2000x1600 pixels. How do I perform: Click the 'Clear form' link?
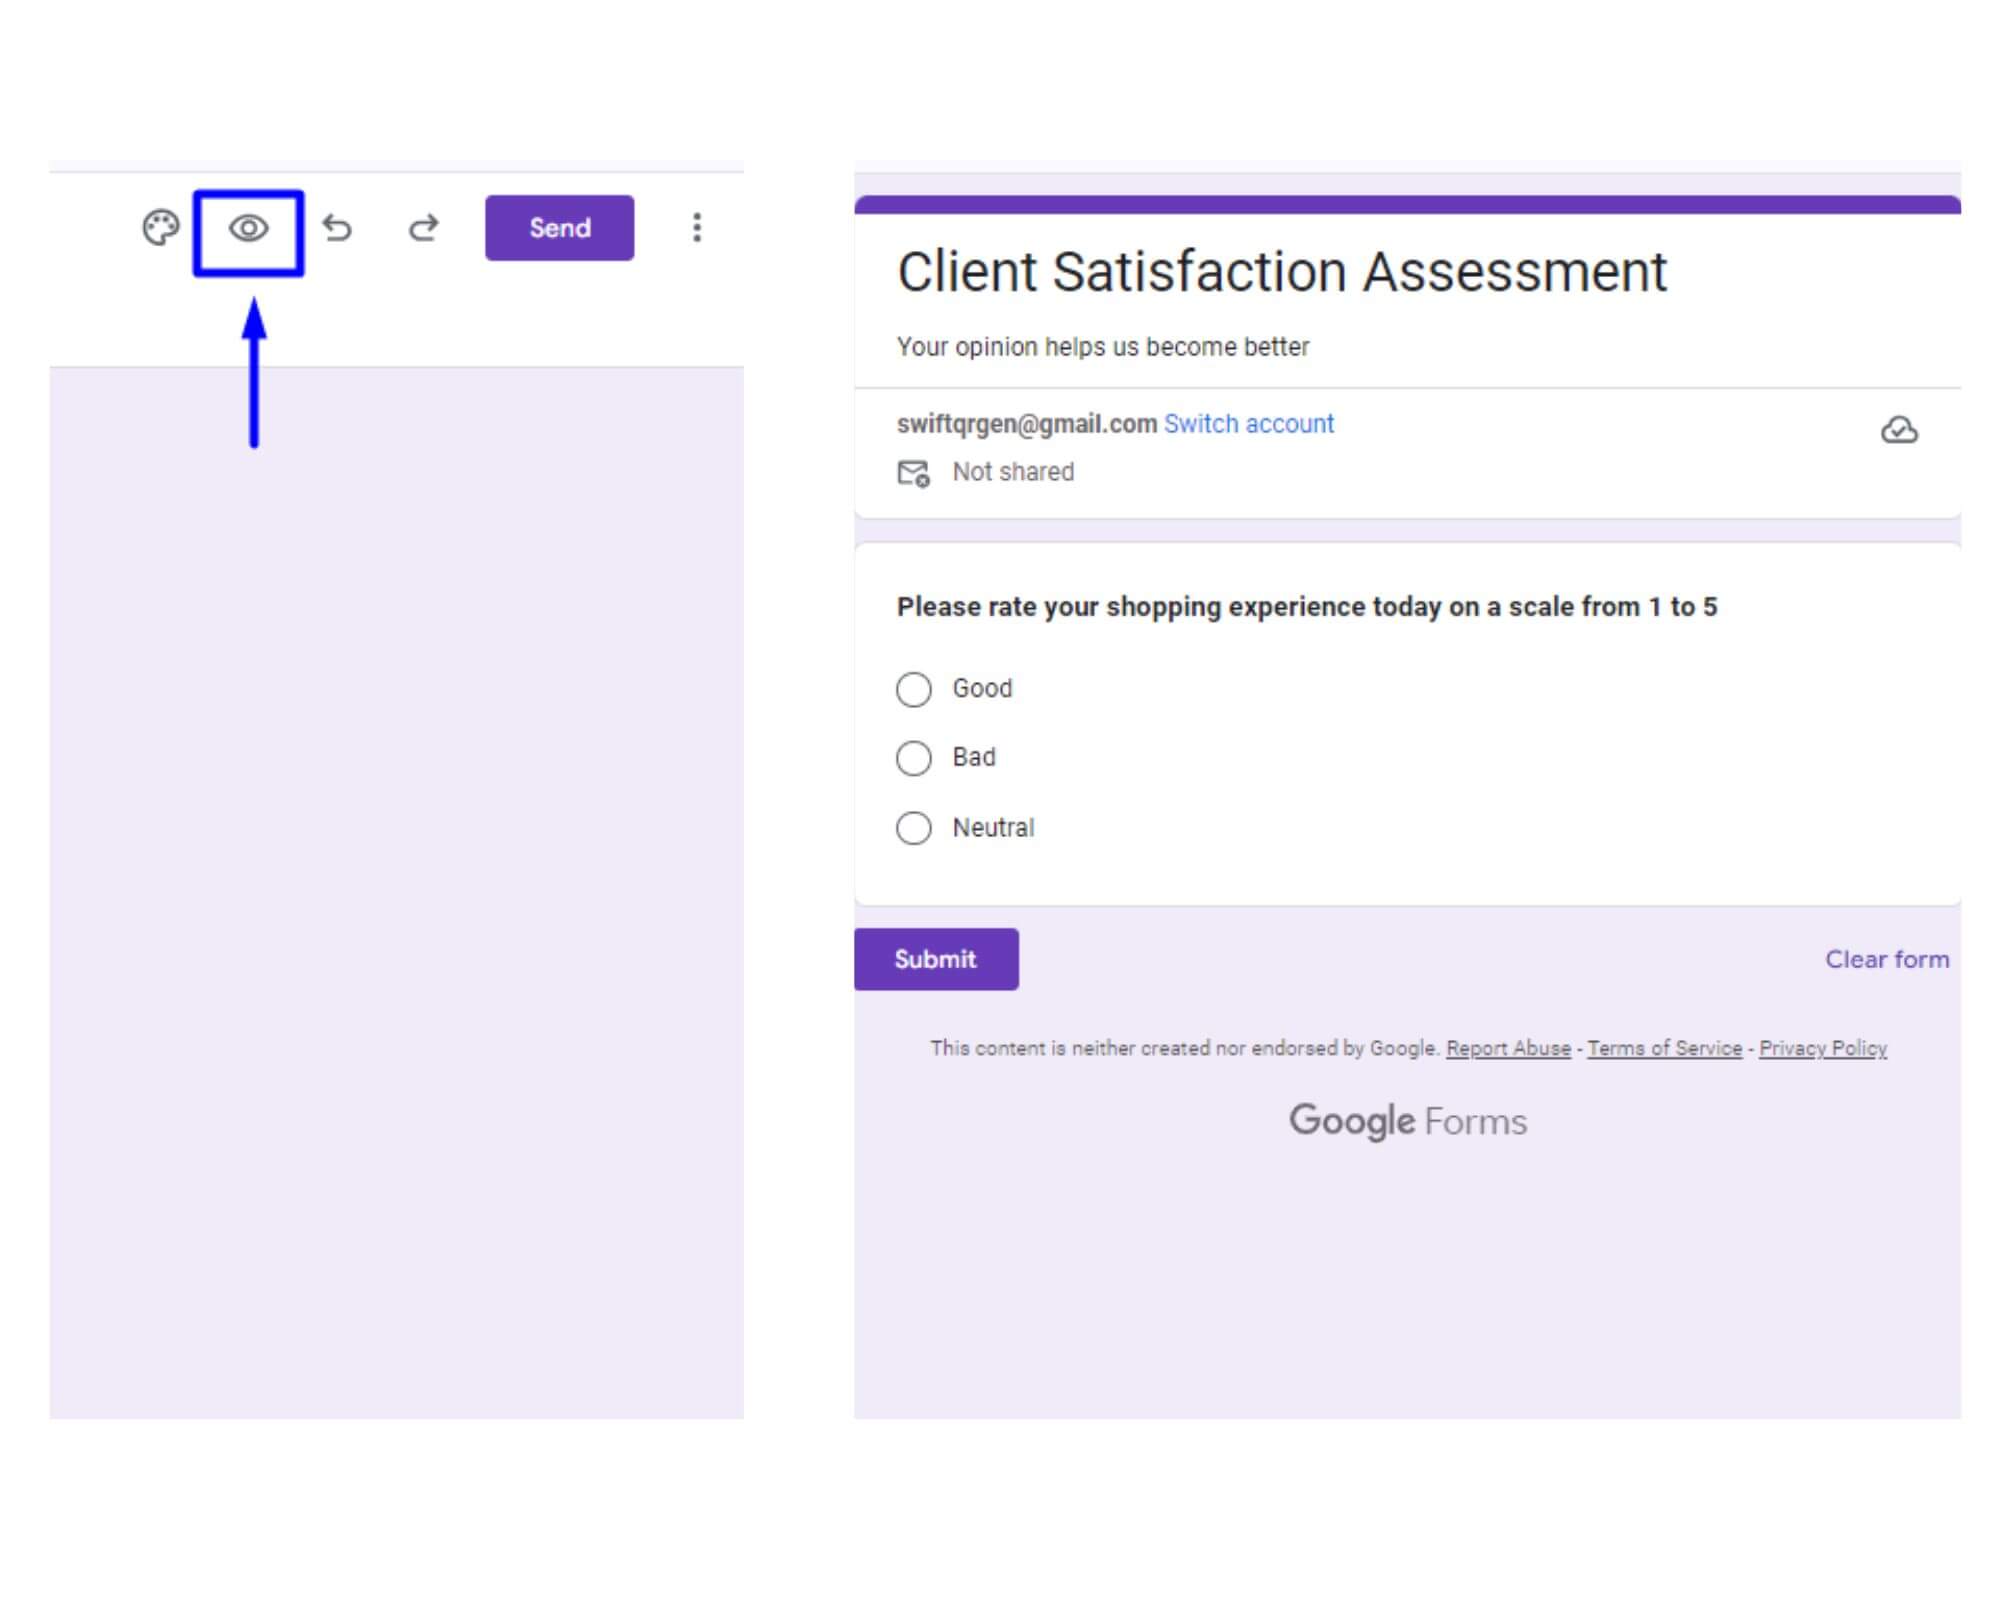click(x=1886, y=959)
